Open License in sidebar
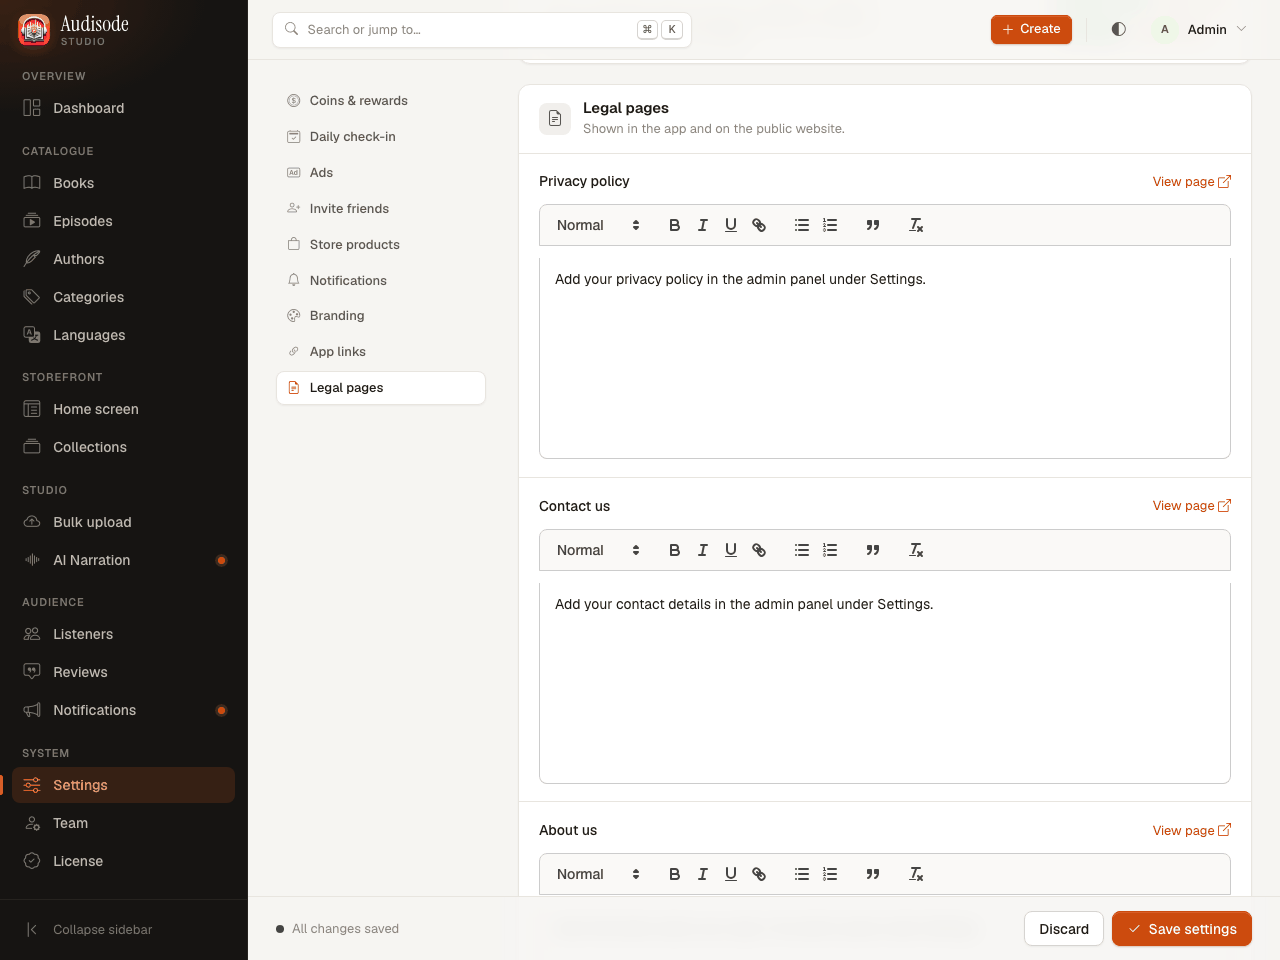The height and width of the screenshot is (960, 1280). coord(124,861)
